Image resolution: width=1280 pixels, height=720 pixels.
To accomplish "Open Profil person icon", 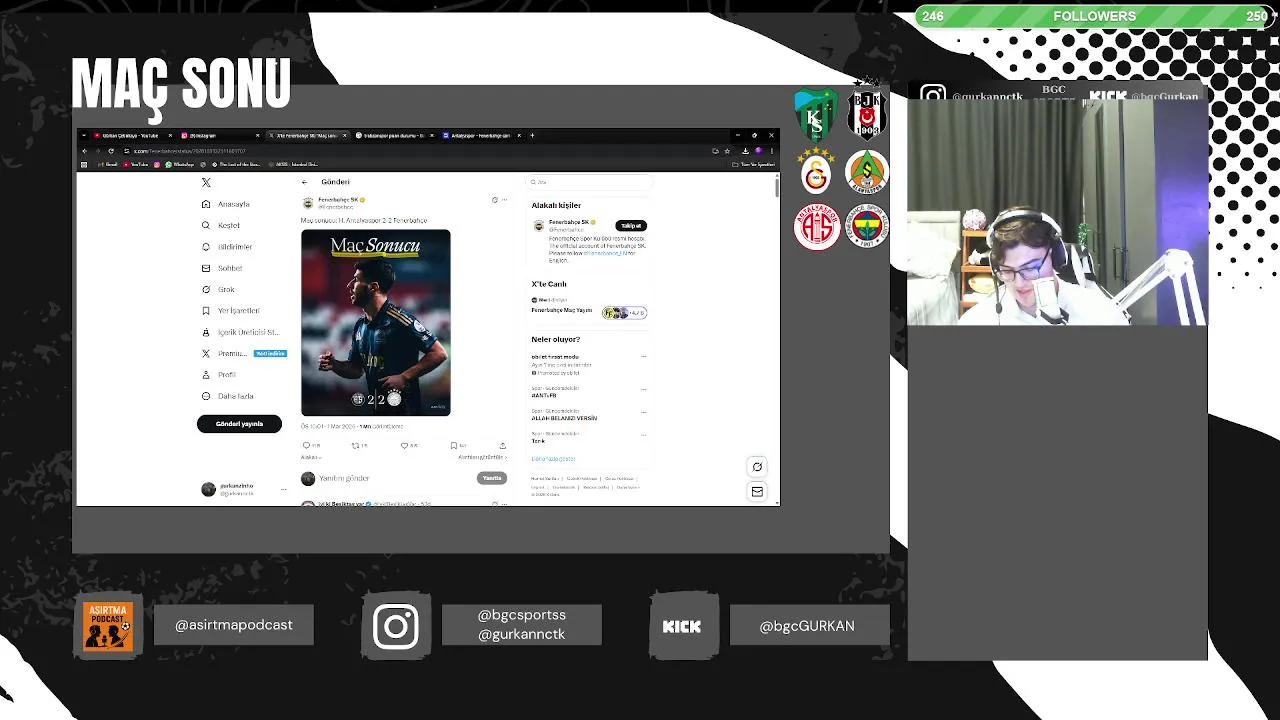I will click(x=206, y=374).
